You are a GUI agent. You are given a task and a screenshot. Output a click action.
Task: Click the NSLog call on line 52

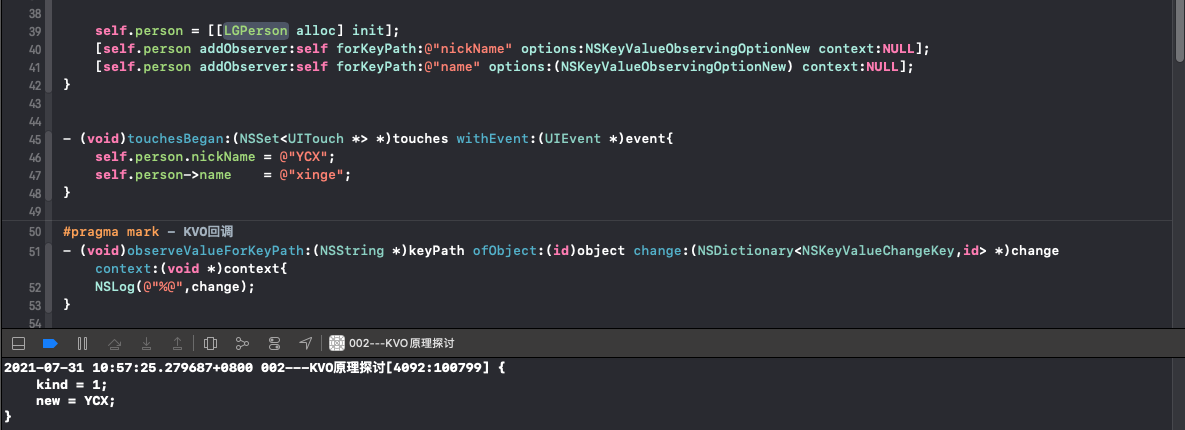pos(176,286)
